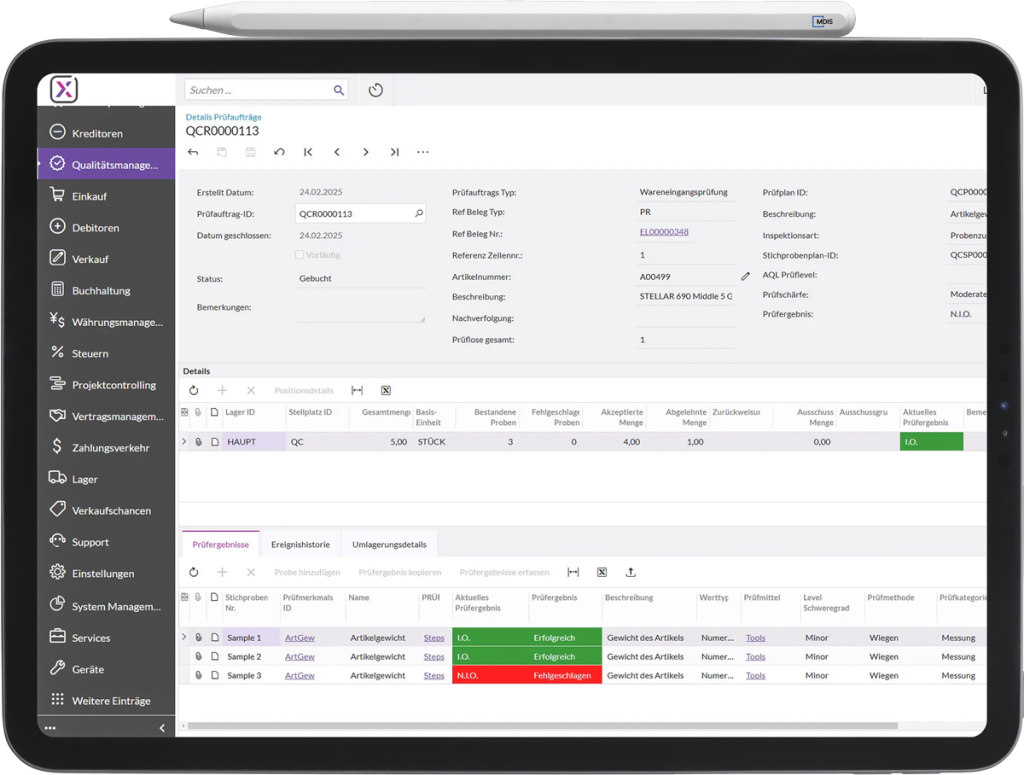Fit columns in Prüfergebnisse grid

click(573, 572)
